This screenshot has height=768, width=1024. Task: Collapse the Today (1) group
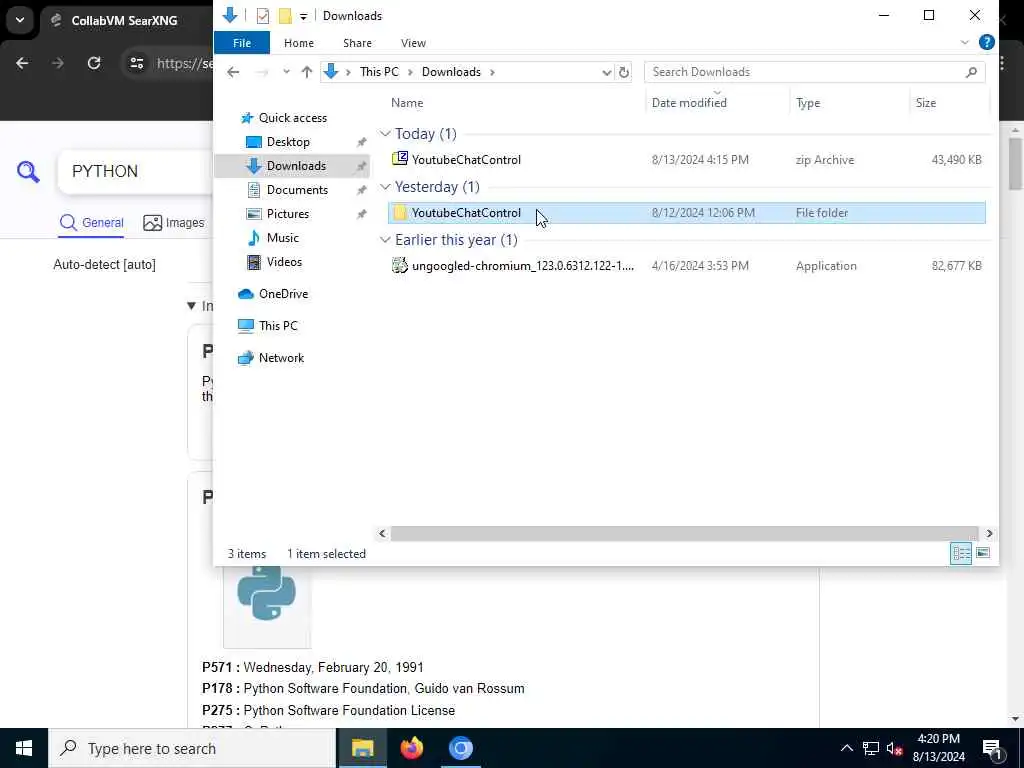click(x=385, y=134)
